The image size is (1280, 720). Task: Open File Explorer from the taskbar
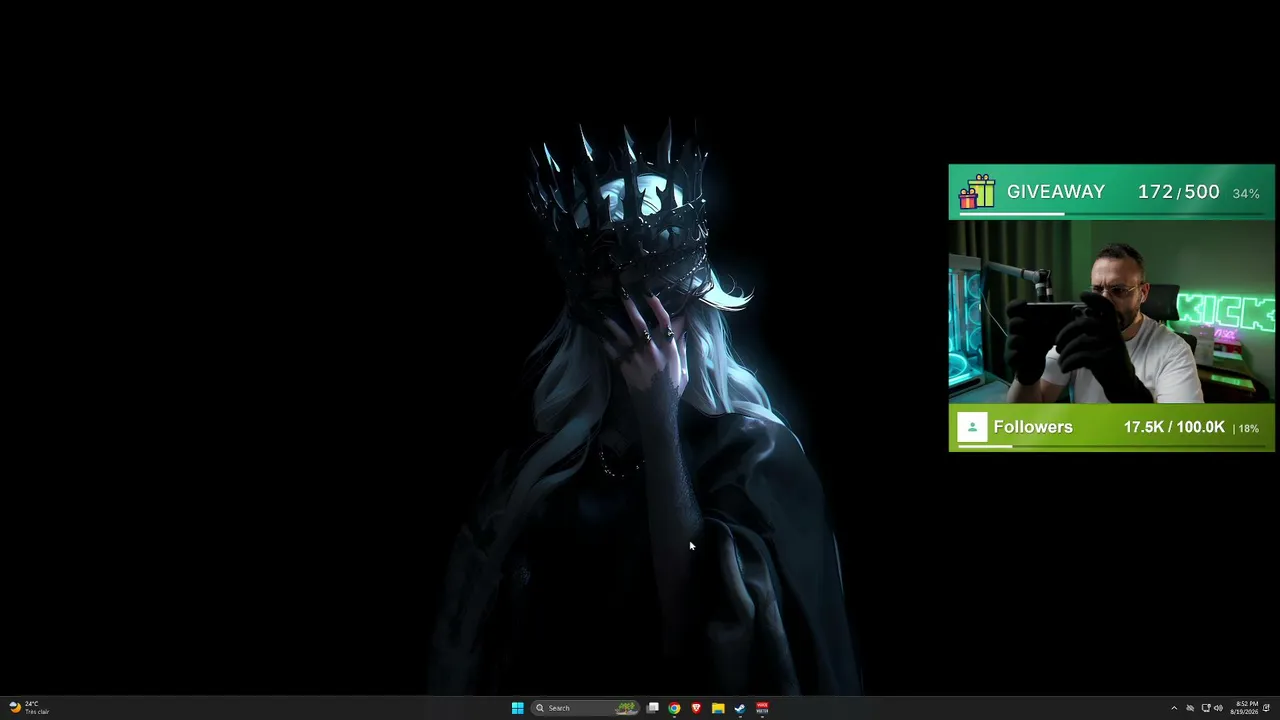coord(718,708)
